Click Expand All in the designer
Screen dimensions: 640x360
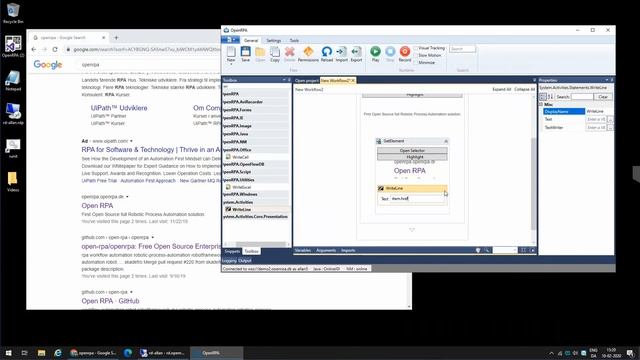[501, 89]
